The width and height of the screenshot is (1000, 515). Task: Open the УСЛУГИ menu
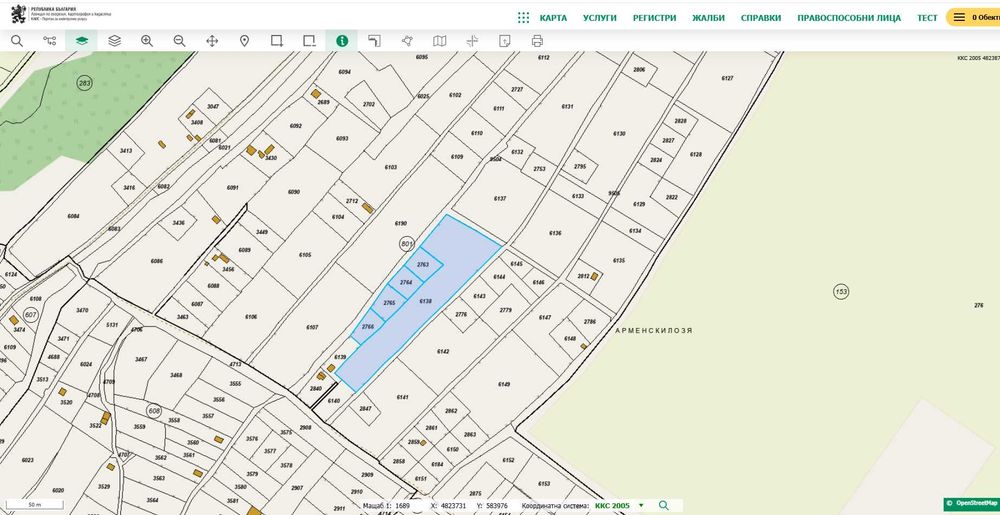tap(599, 18)
